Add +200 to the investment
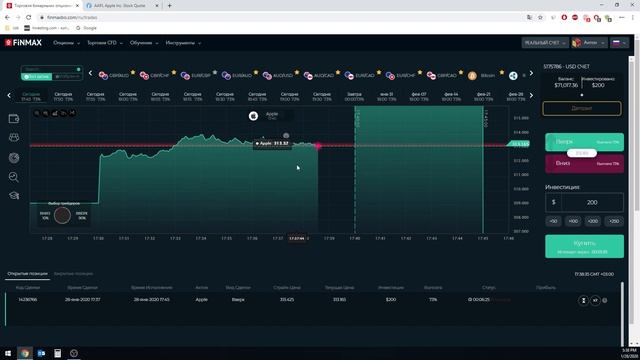Viewport: 640px width, 360px height. click(593, 221)
